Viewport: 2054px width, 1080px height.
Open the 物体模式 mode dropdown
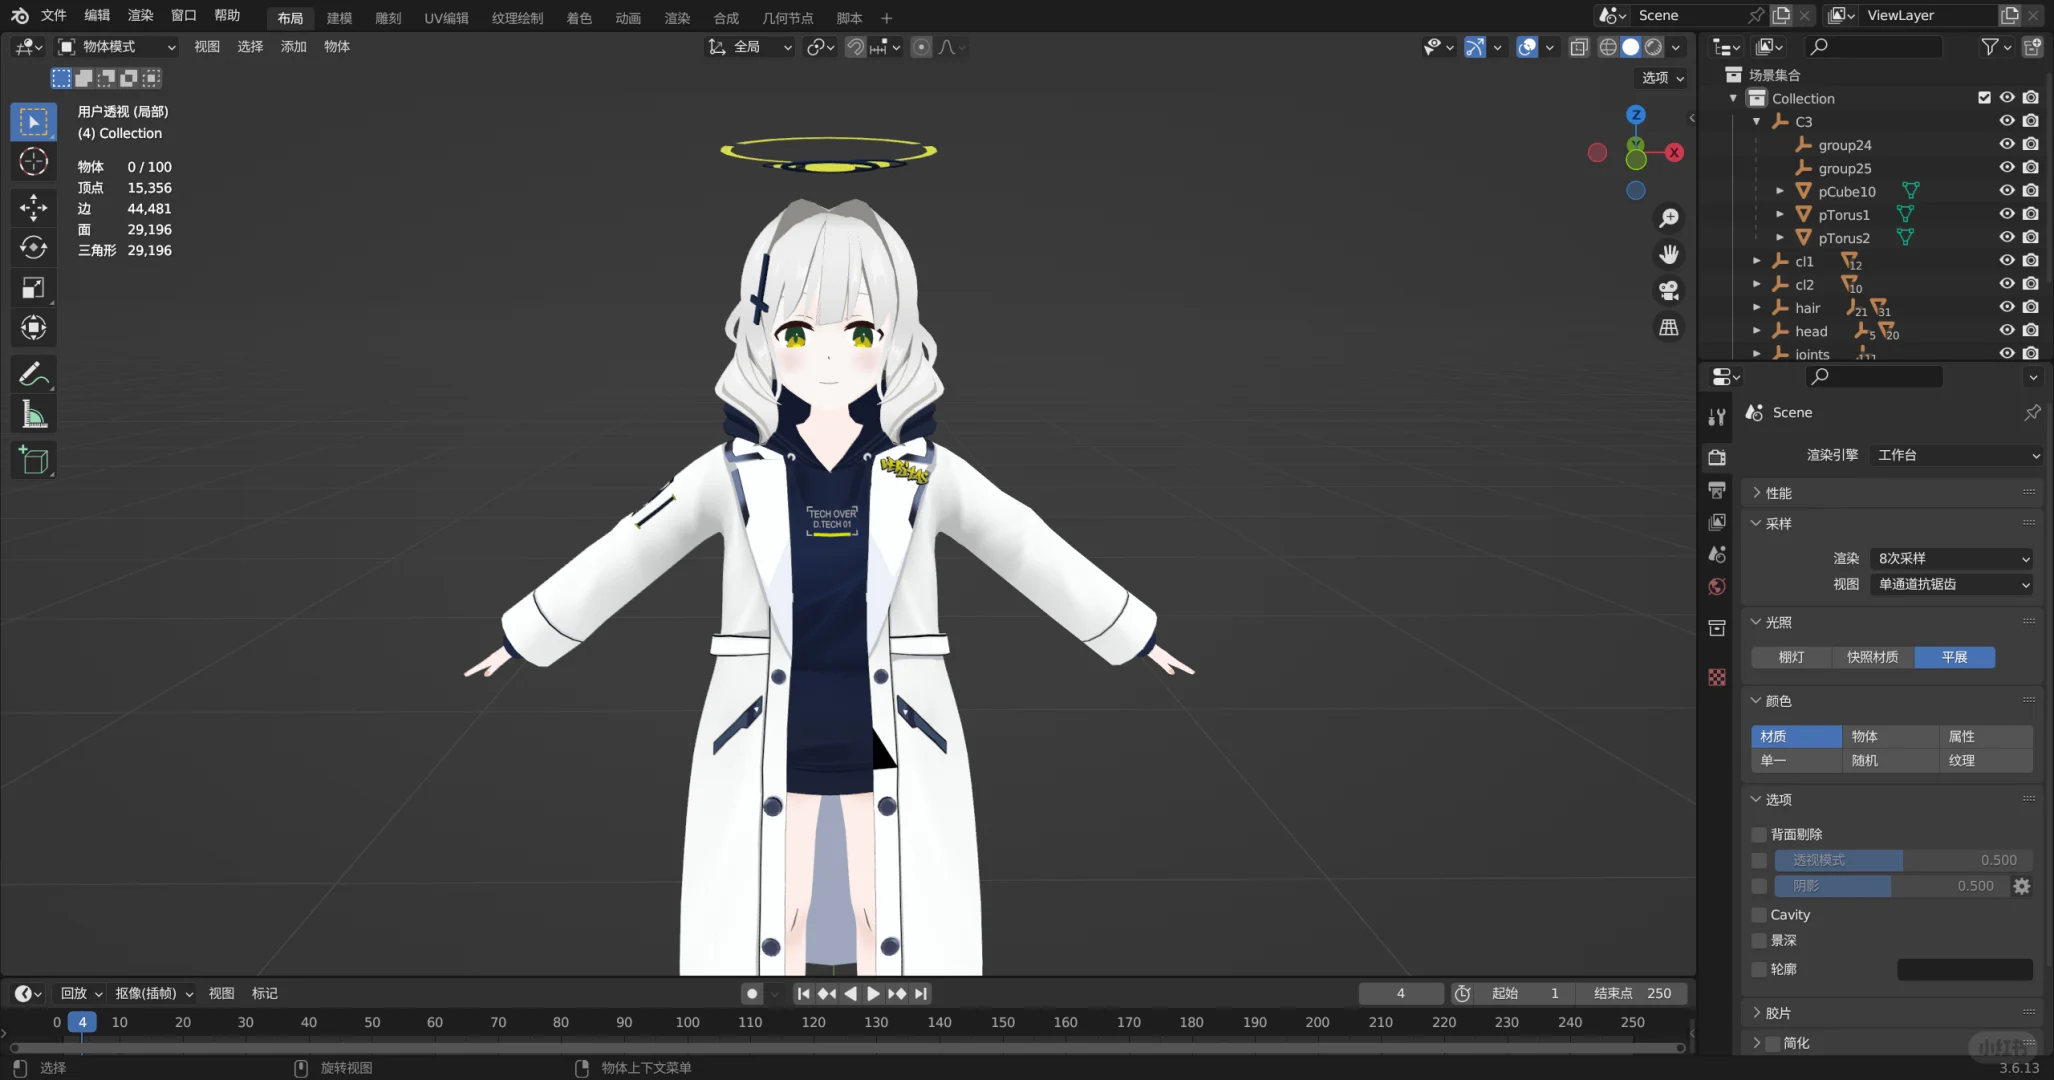tap(117, 47)
